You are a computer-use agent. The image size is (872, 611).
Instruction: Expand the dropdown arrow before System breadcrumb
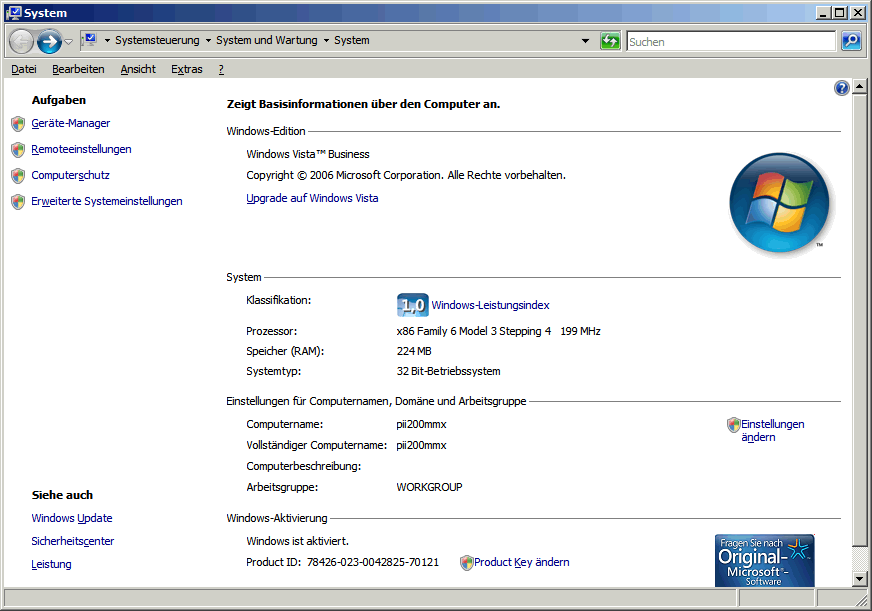pos(326,41)
